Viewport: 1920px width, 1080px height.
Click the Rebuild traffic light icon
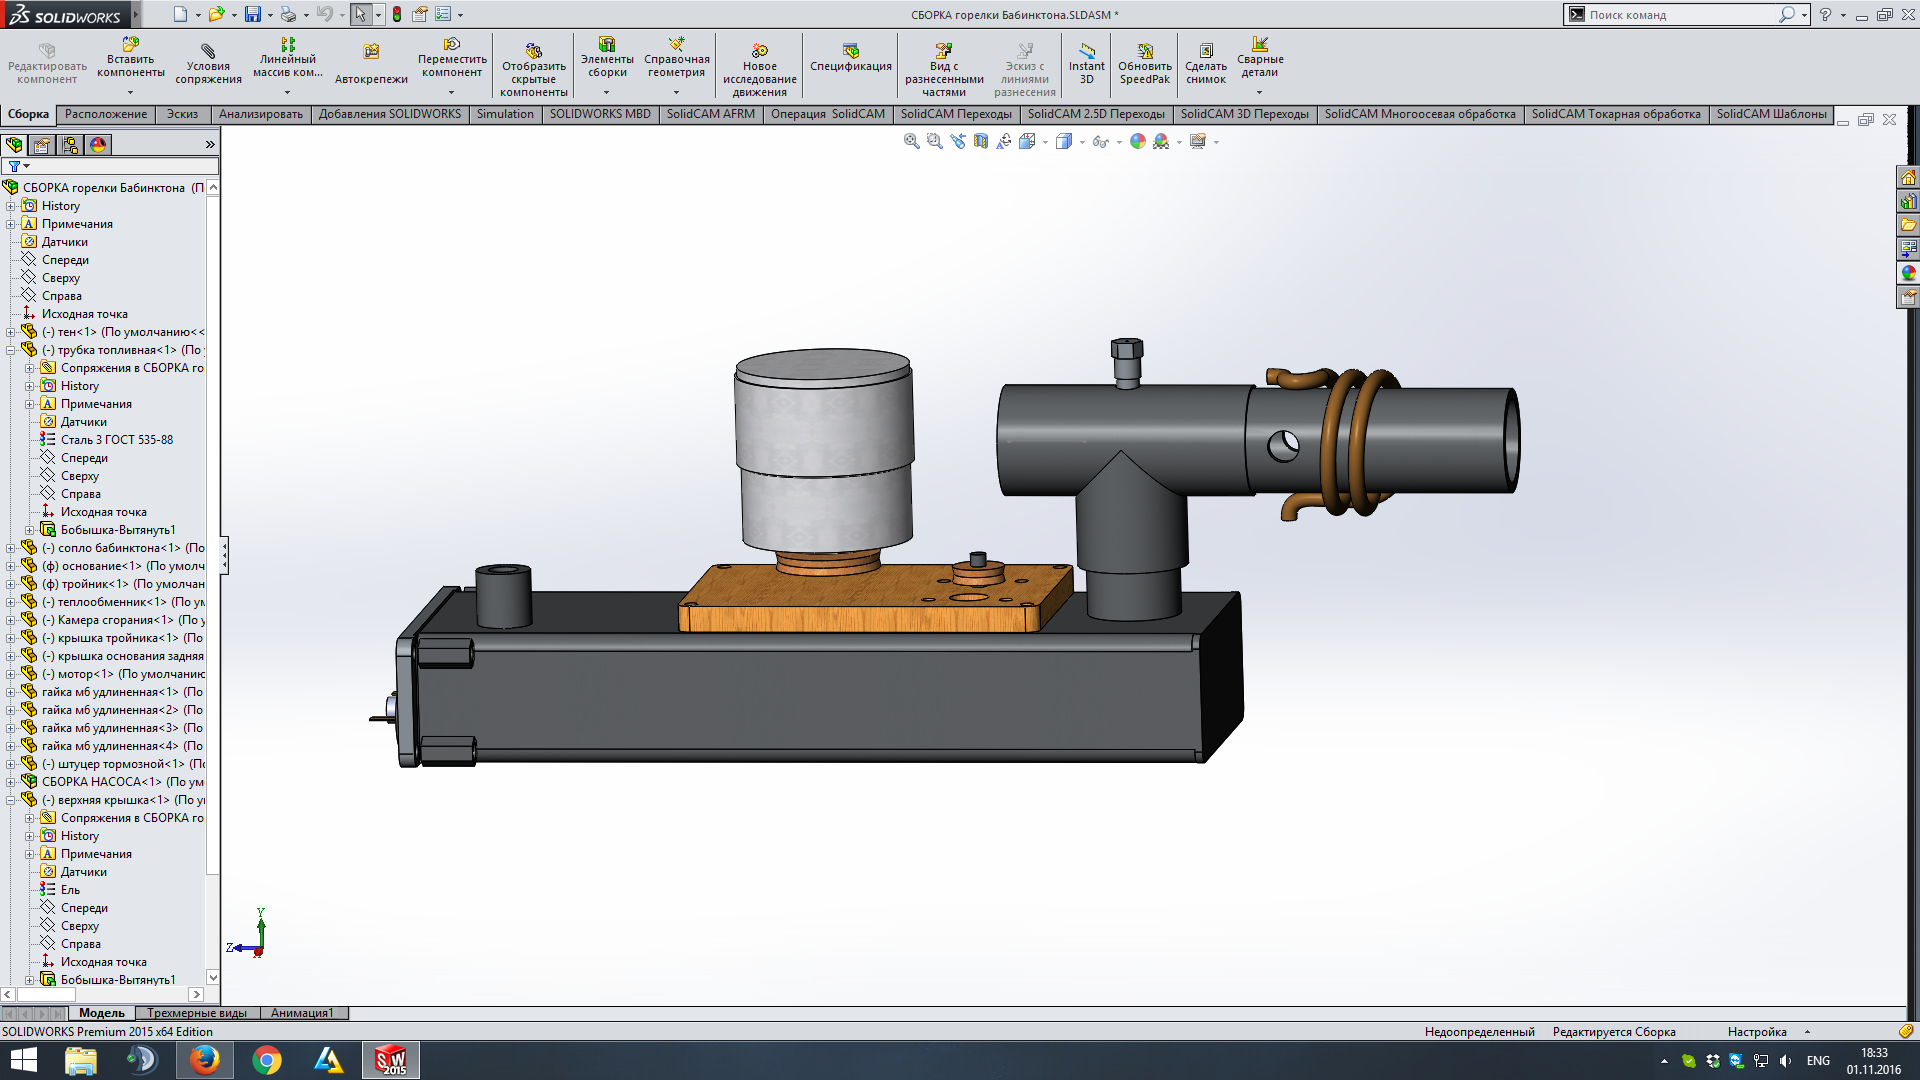(397, 14)
